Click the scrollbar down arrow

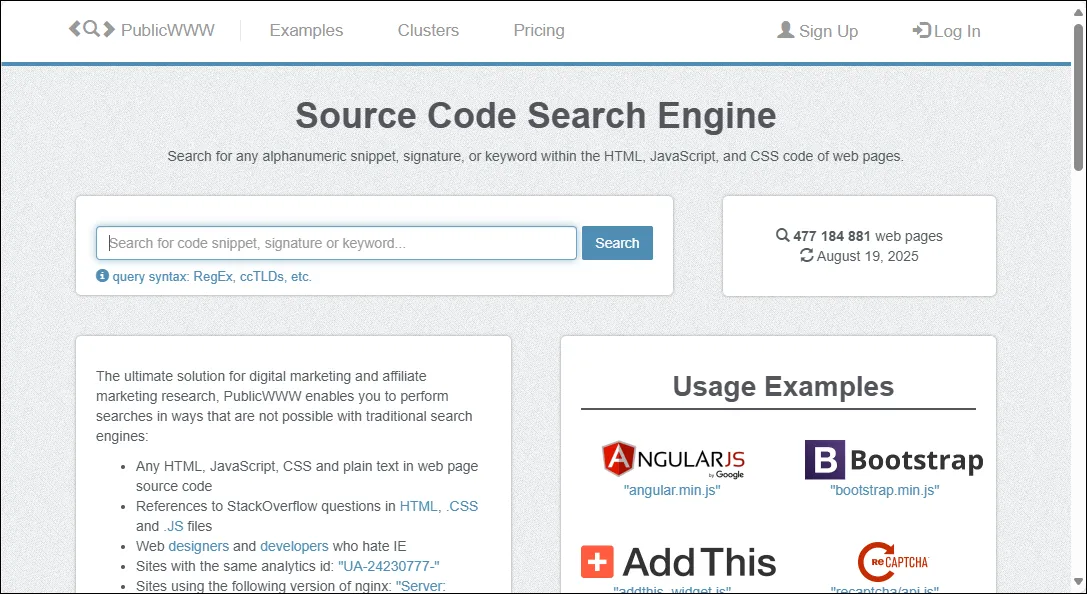click(x=1079, y=581)
